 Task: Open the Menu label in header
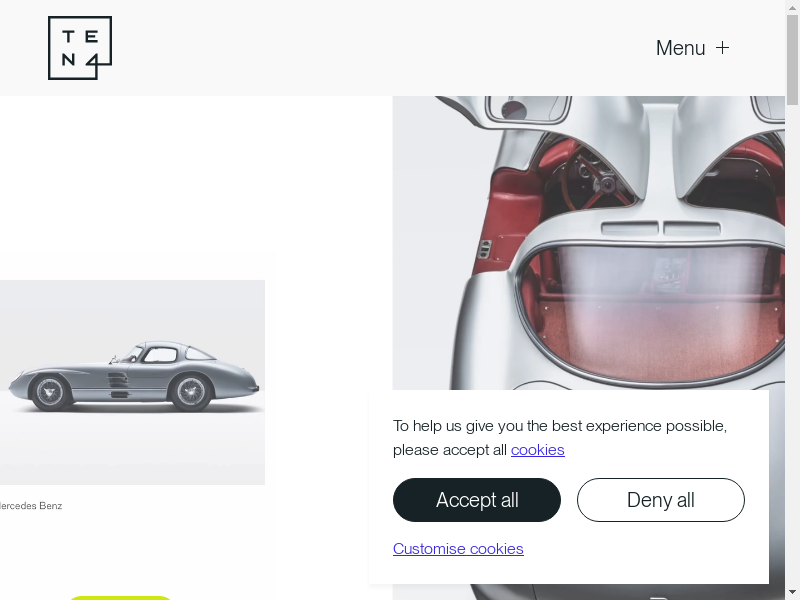point(680,48)
